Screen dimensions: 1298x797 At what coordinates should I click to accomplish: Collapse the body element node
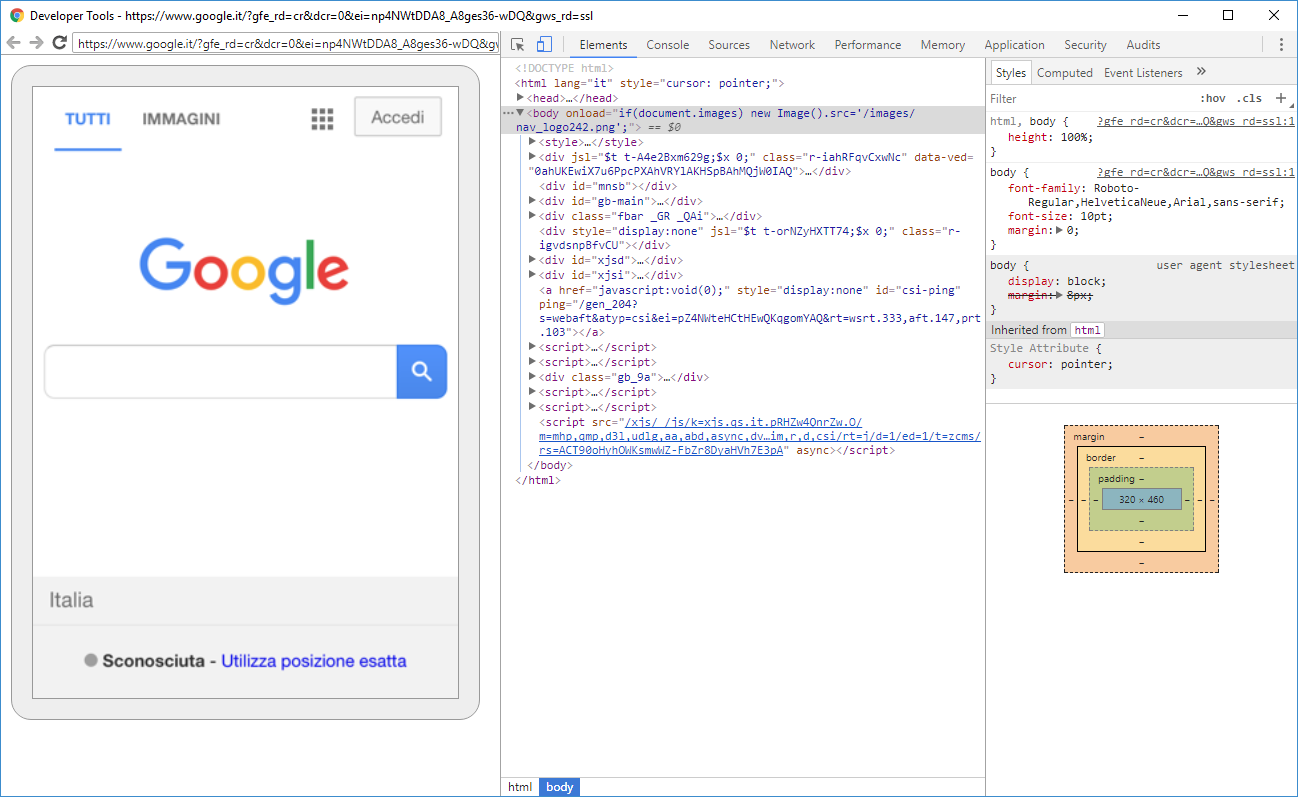coord(520,113)
